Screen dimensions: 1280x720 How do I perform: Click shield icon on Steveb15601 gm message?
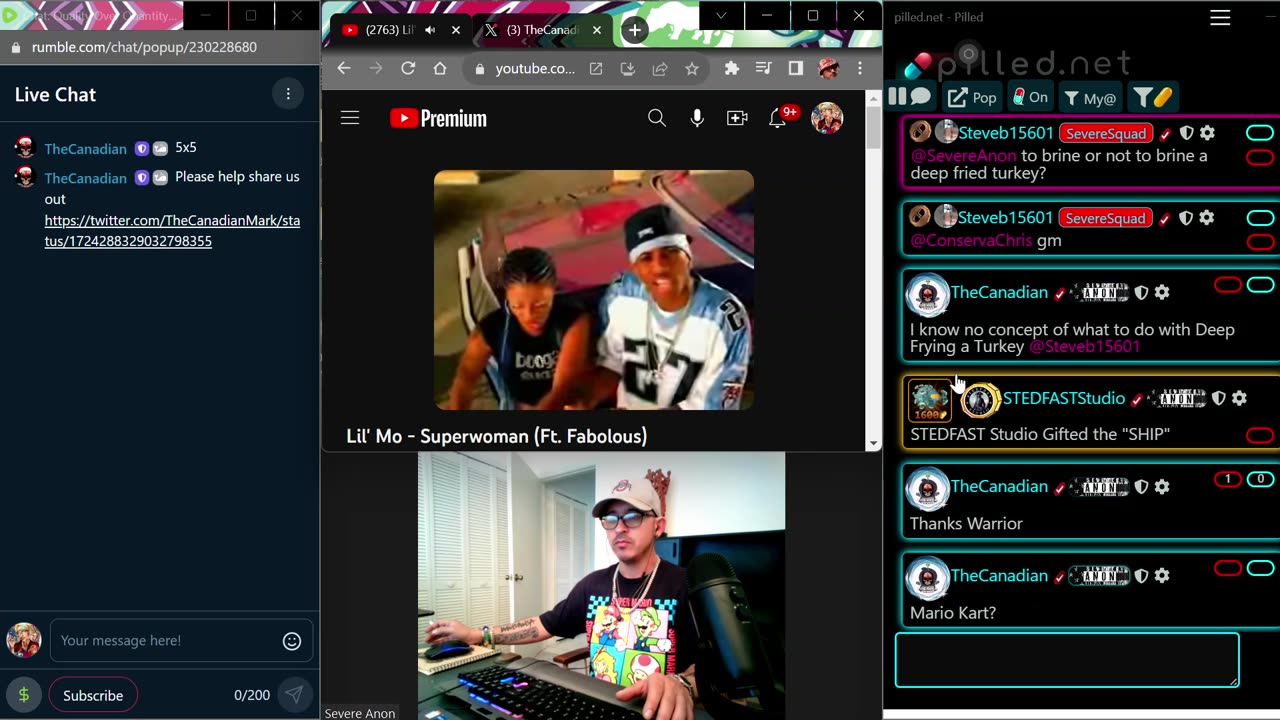tap(1186, 218)
